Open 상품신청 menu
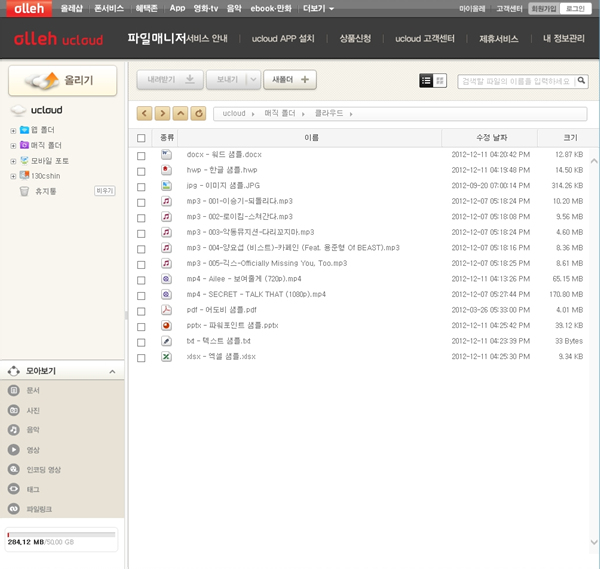The image size is (600, 569). [355, 39]
